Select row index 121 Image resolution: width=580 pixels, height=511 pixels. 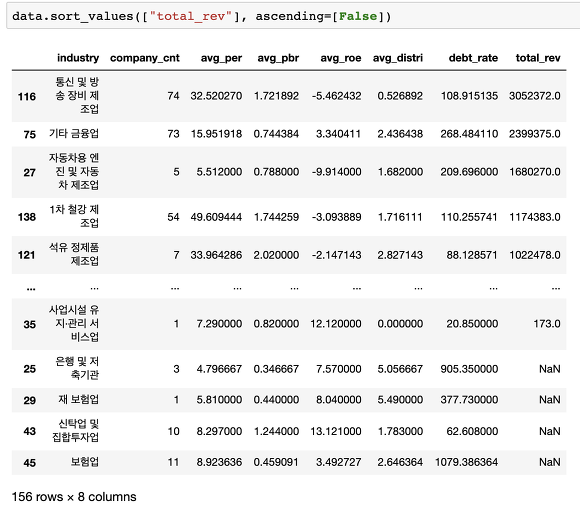(27, 255)
